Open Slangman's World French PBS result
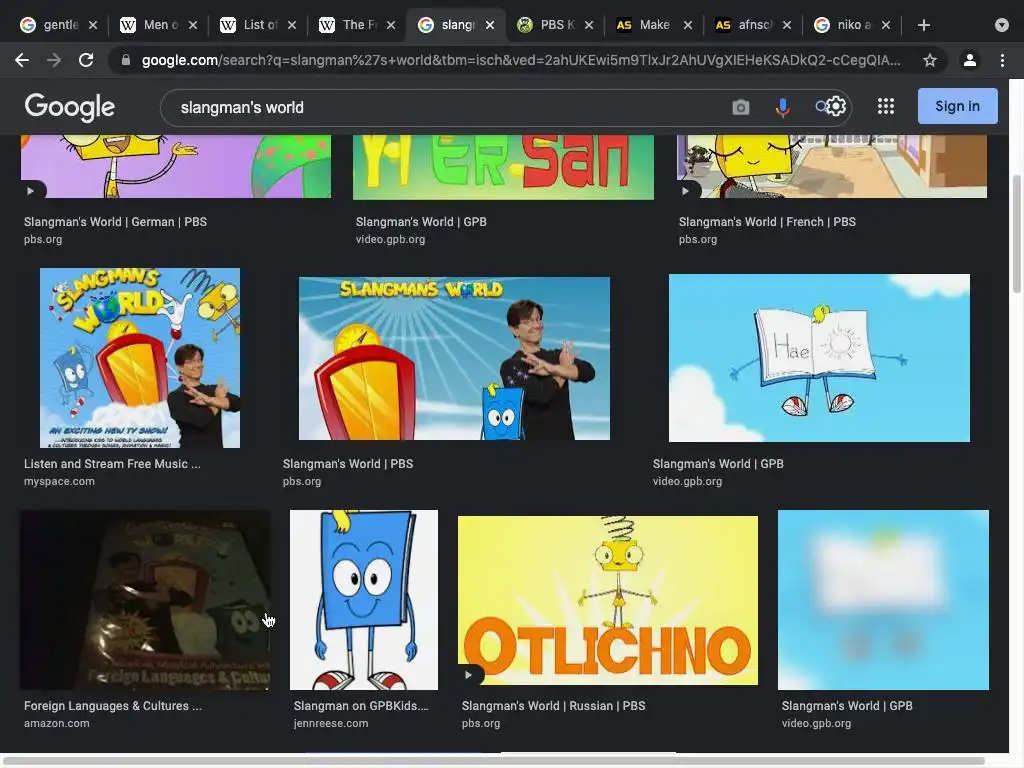 (767, 222)
